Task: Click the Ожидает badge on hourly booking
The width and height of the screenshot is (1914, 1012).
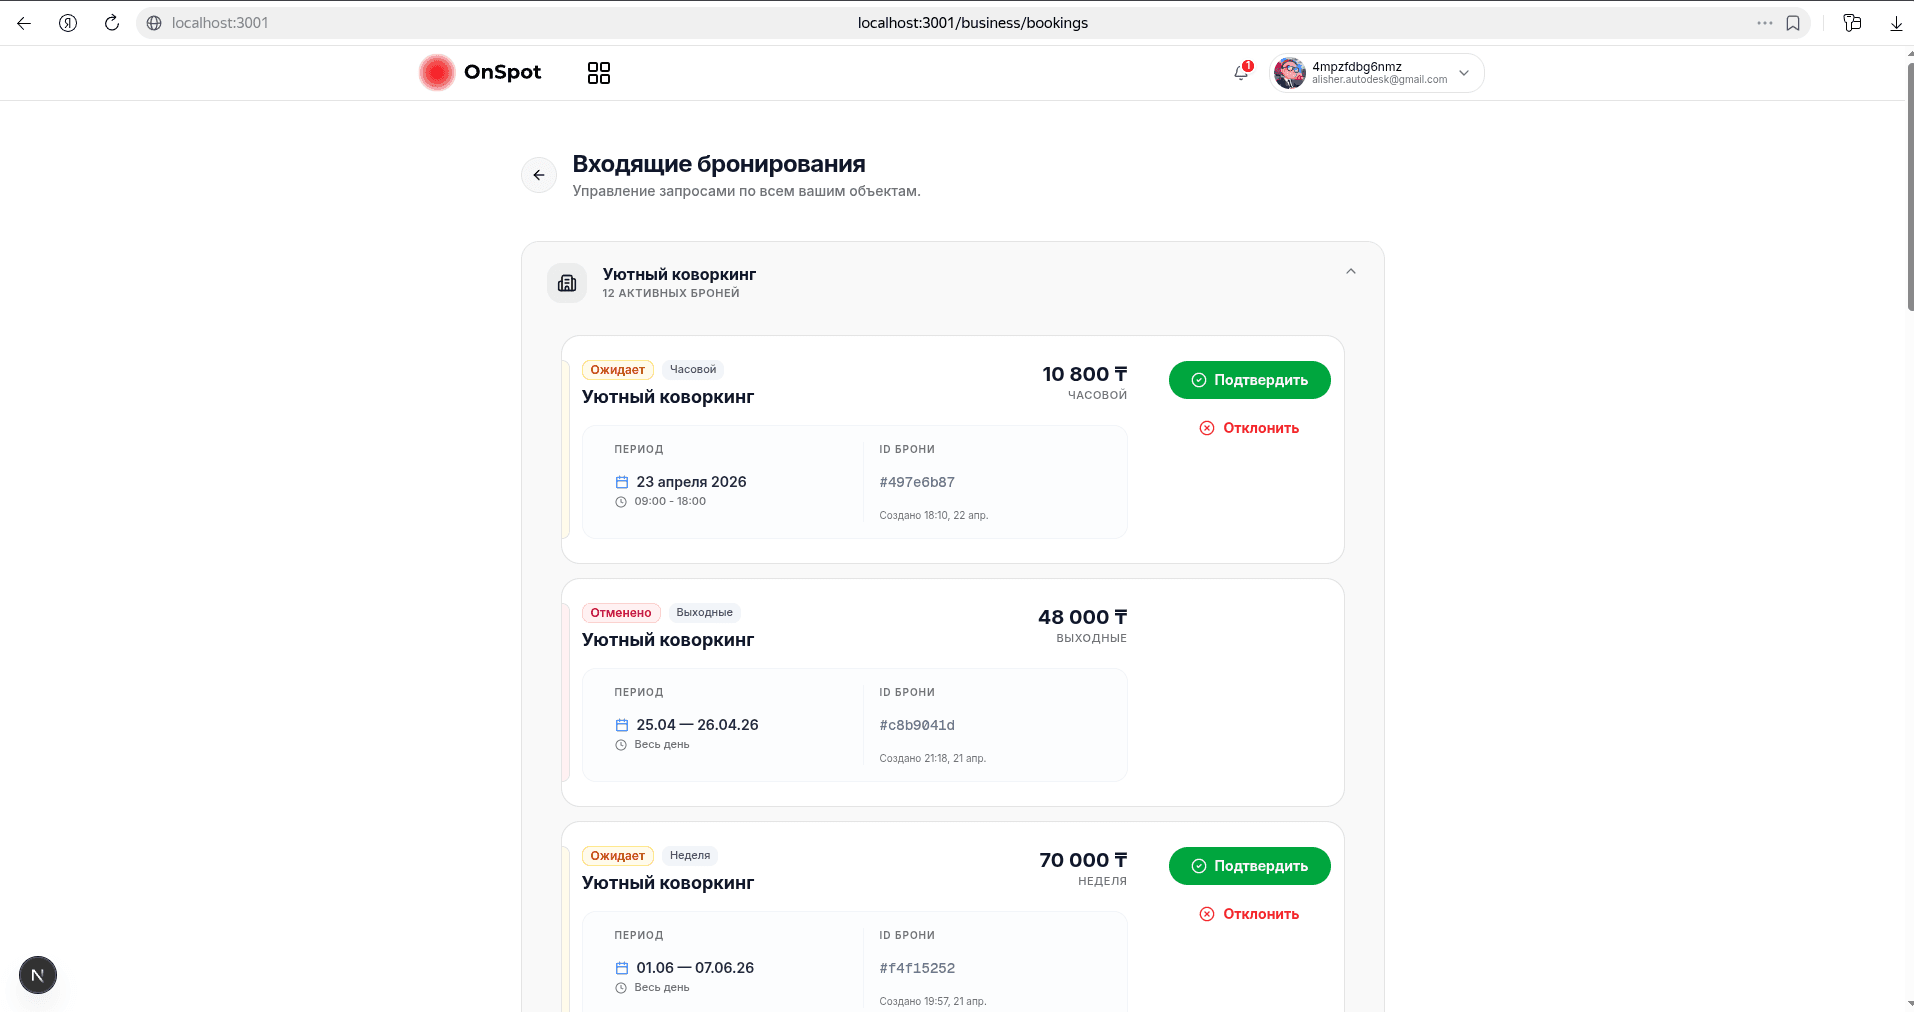Action: tap(618, 370)
